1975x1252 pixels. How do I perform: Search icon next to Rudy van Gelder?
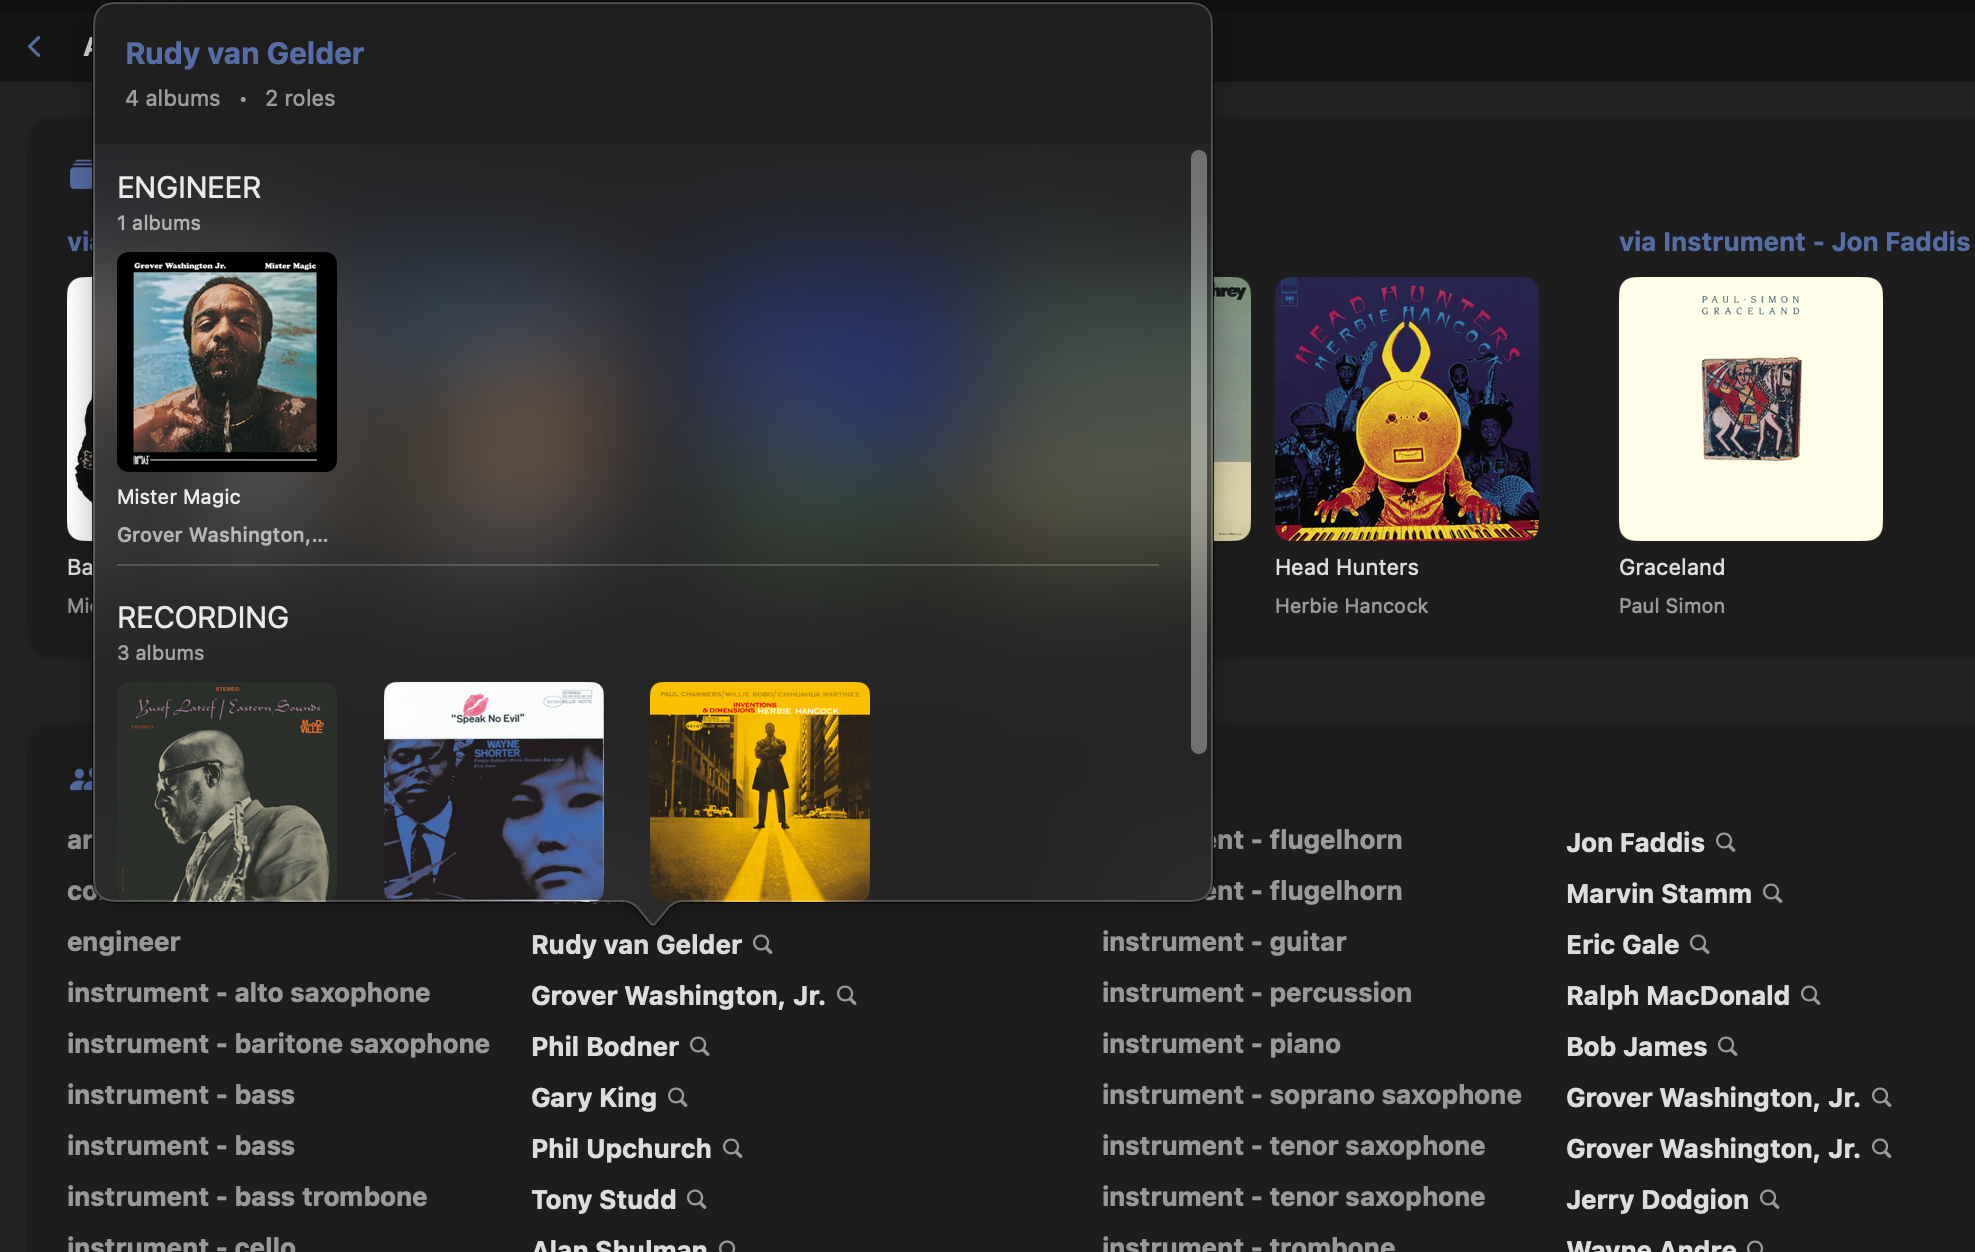763,944
